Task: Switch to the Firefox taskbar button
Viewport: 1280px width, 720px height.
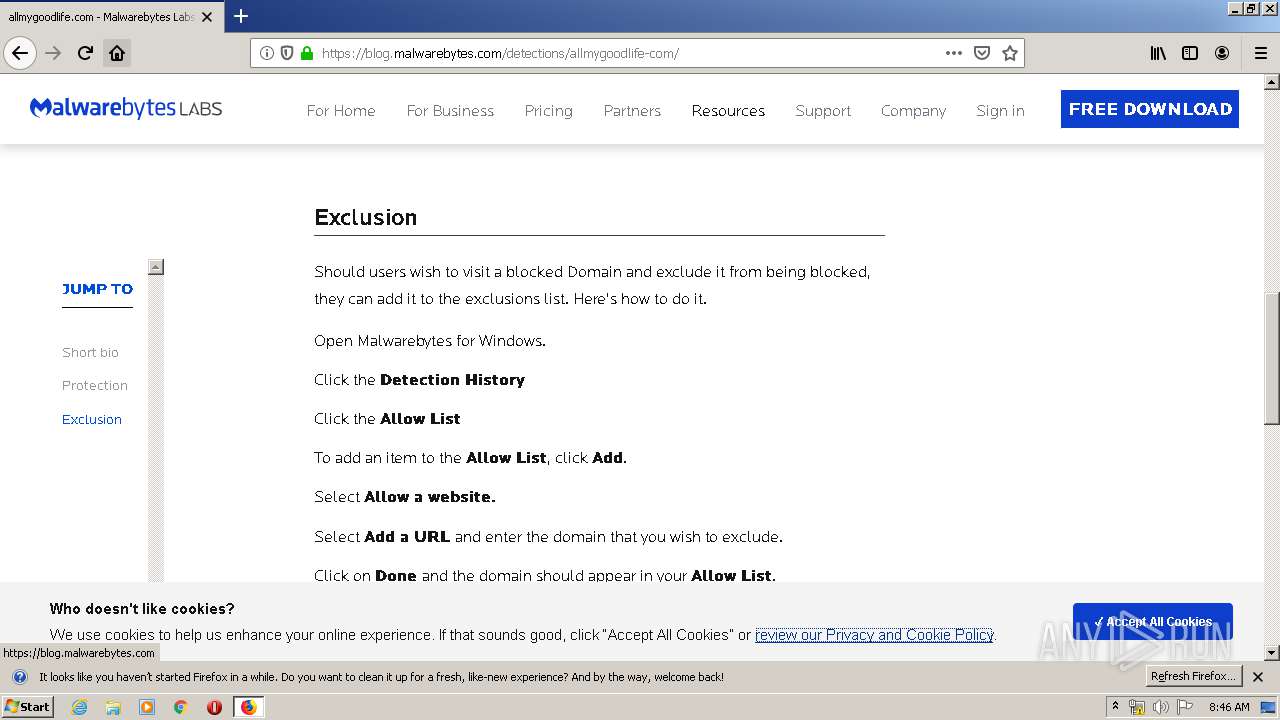Action: click(248, 707)
